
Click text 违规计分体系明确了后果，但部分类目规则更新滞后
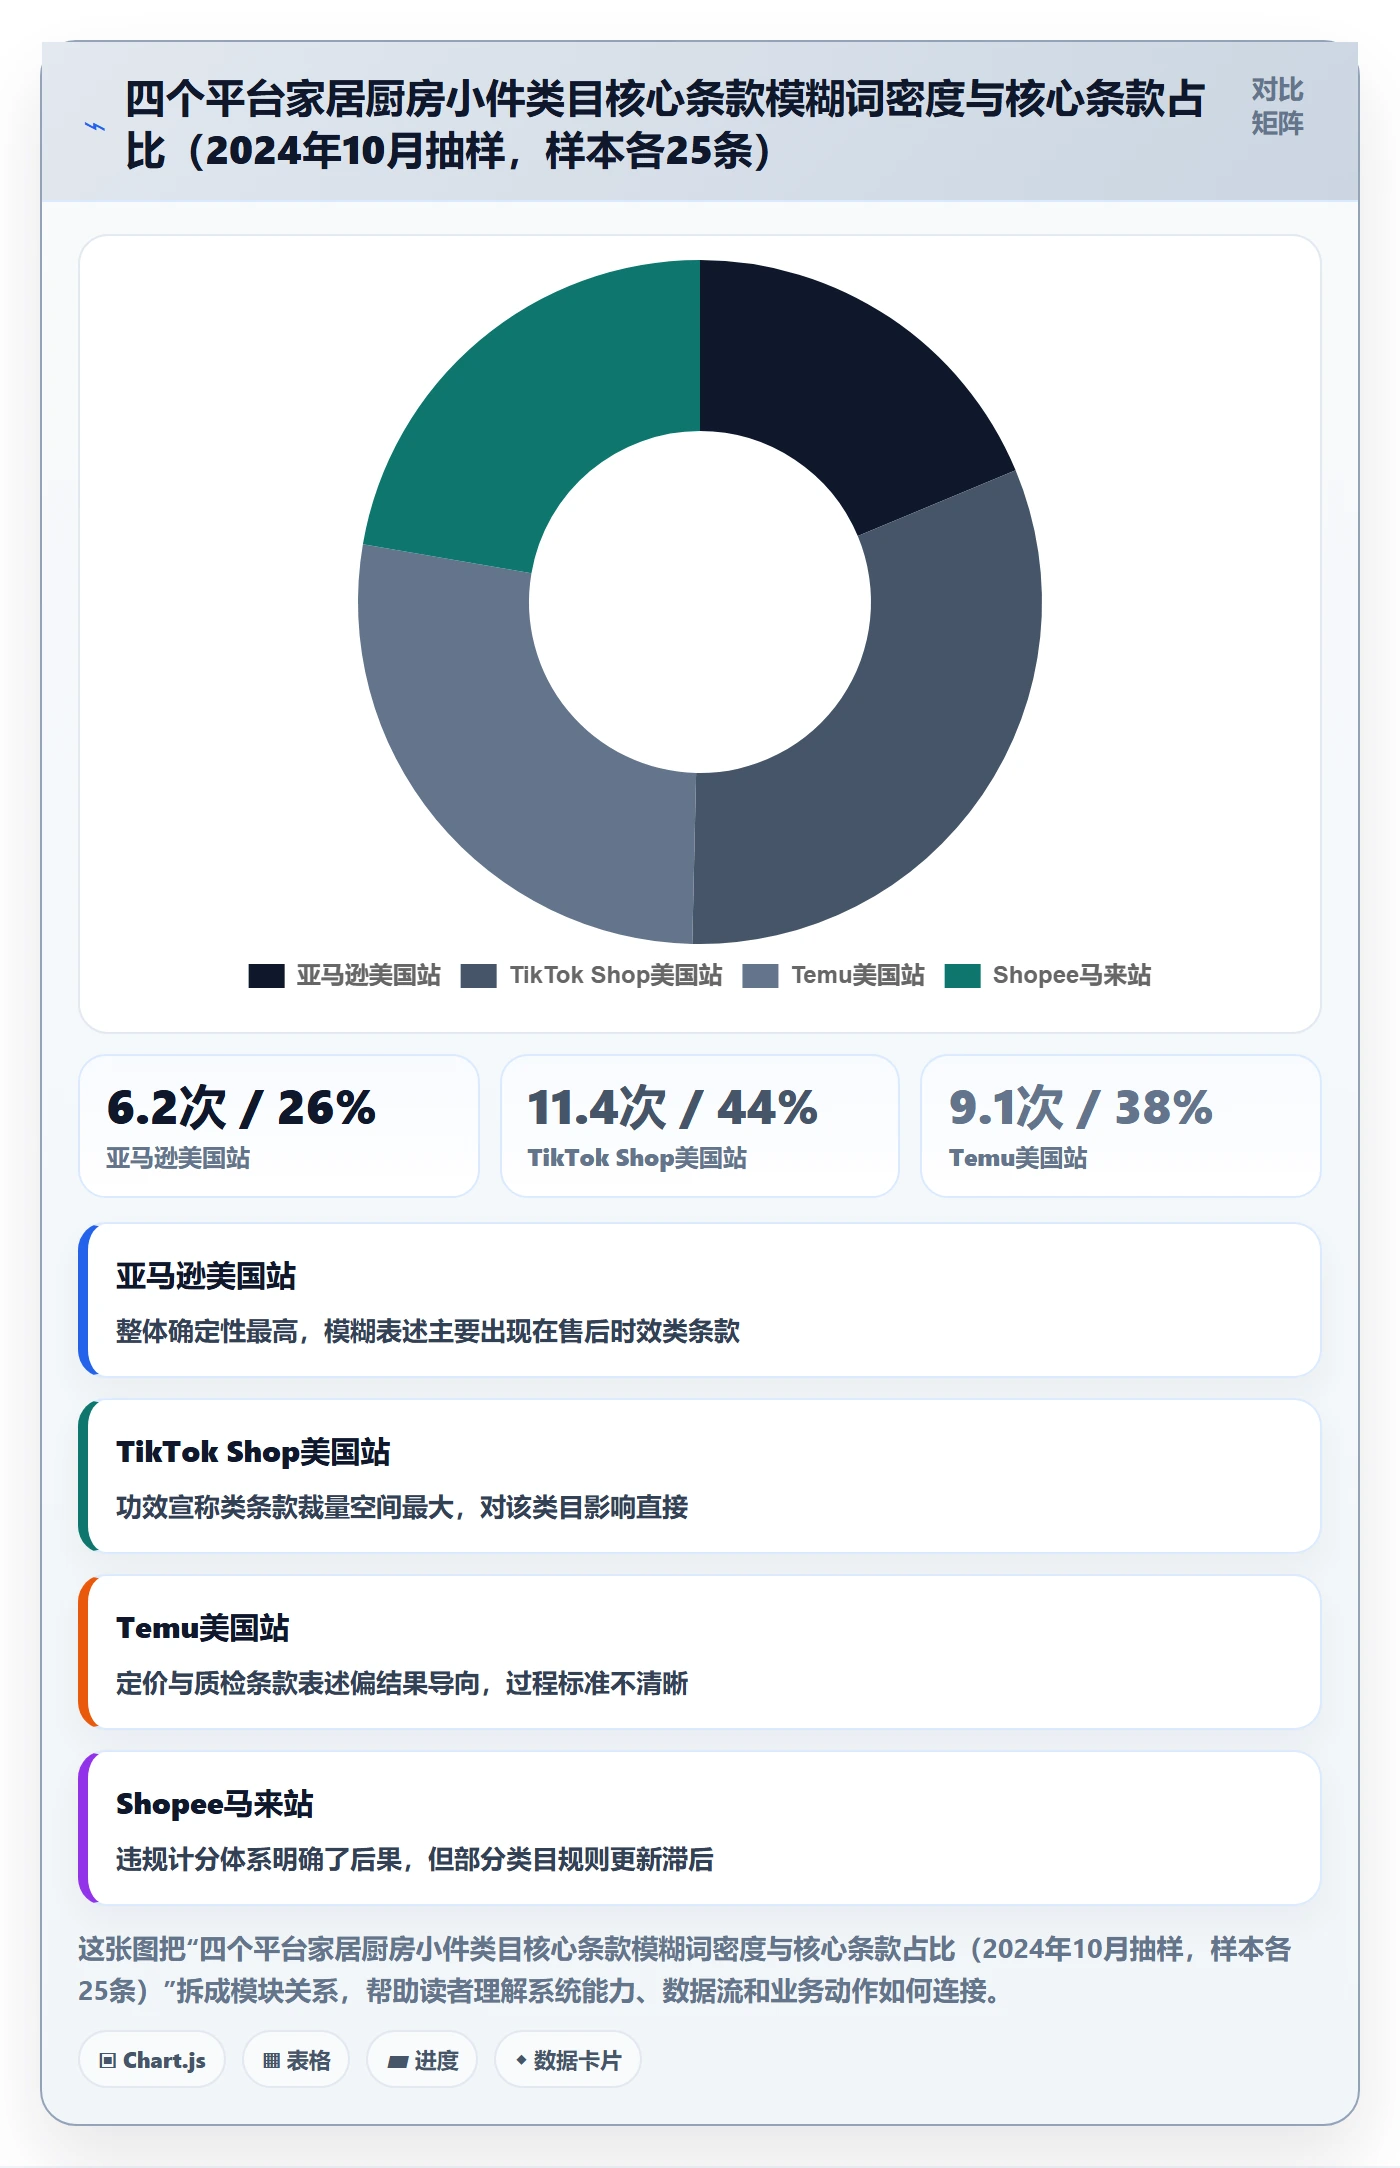coord(415,1860)
